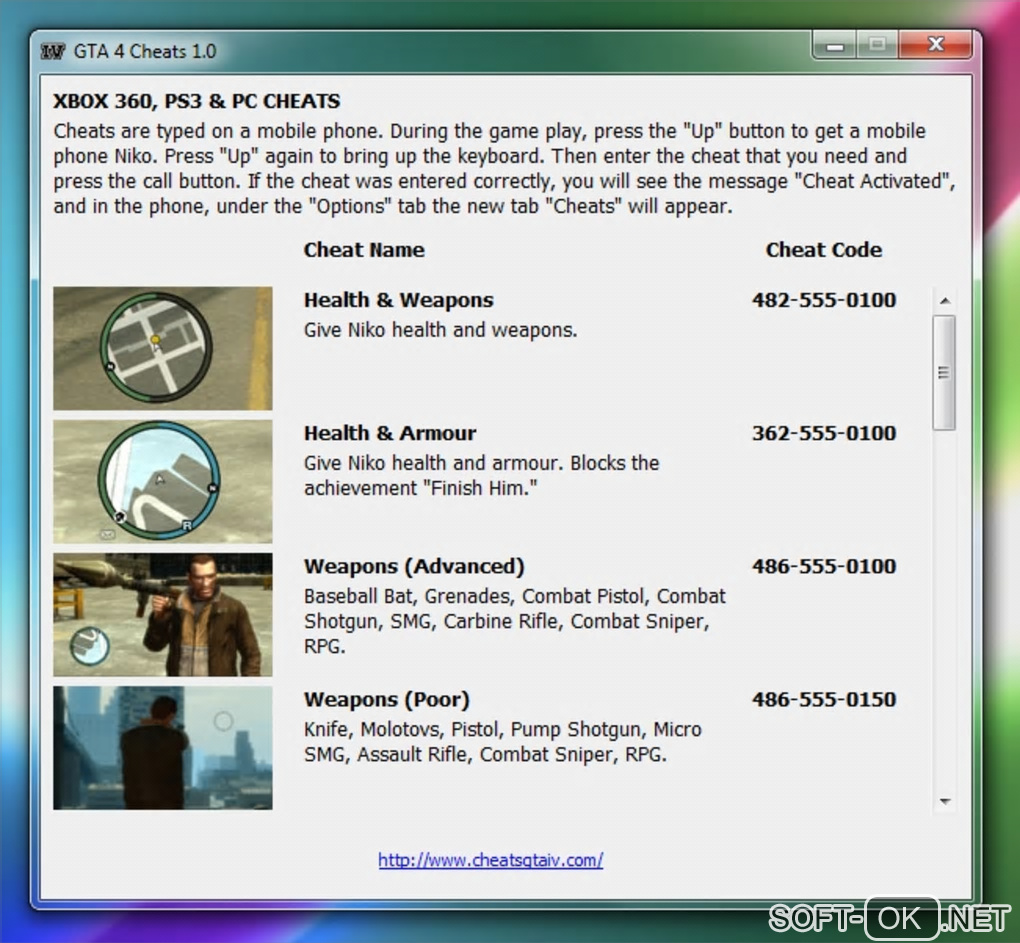Close the GTA 4 Cheats window
The width and height of the screenshot is (1020, 943).
pos(935,45)
